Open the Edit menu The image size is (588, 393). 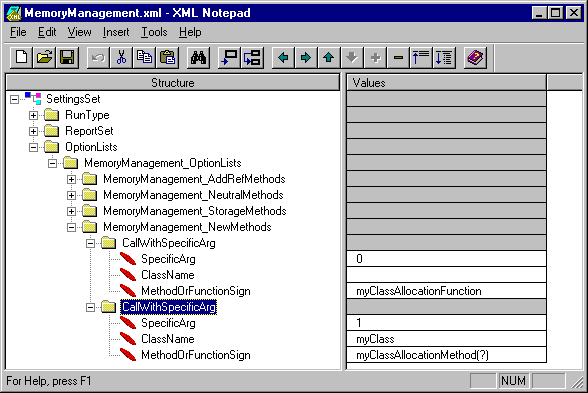47,32
